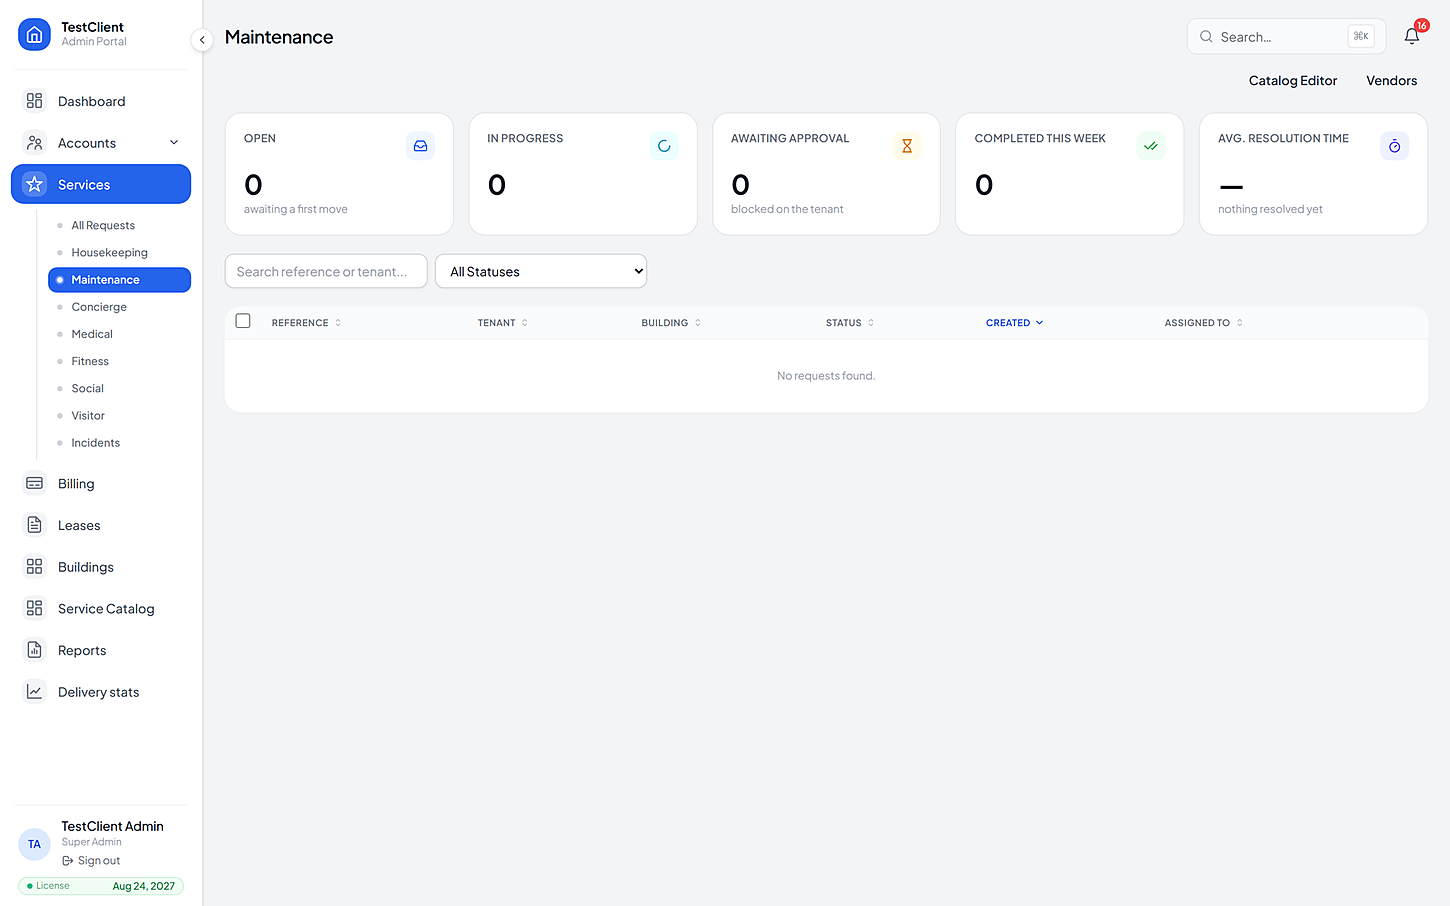Click the Reports file icon
Image resolution: width=1450 pixels, height=906 pixels.
[x=35, y=650]
